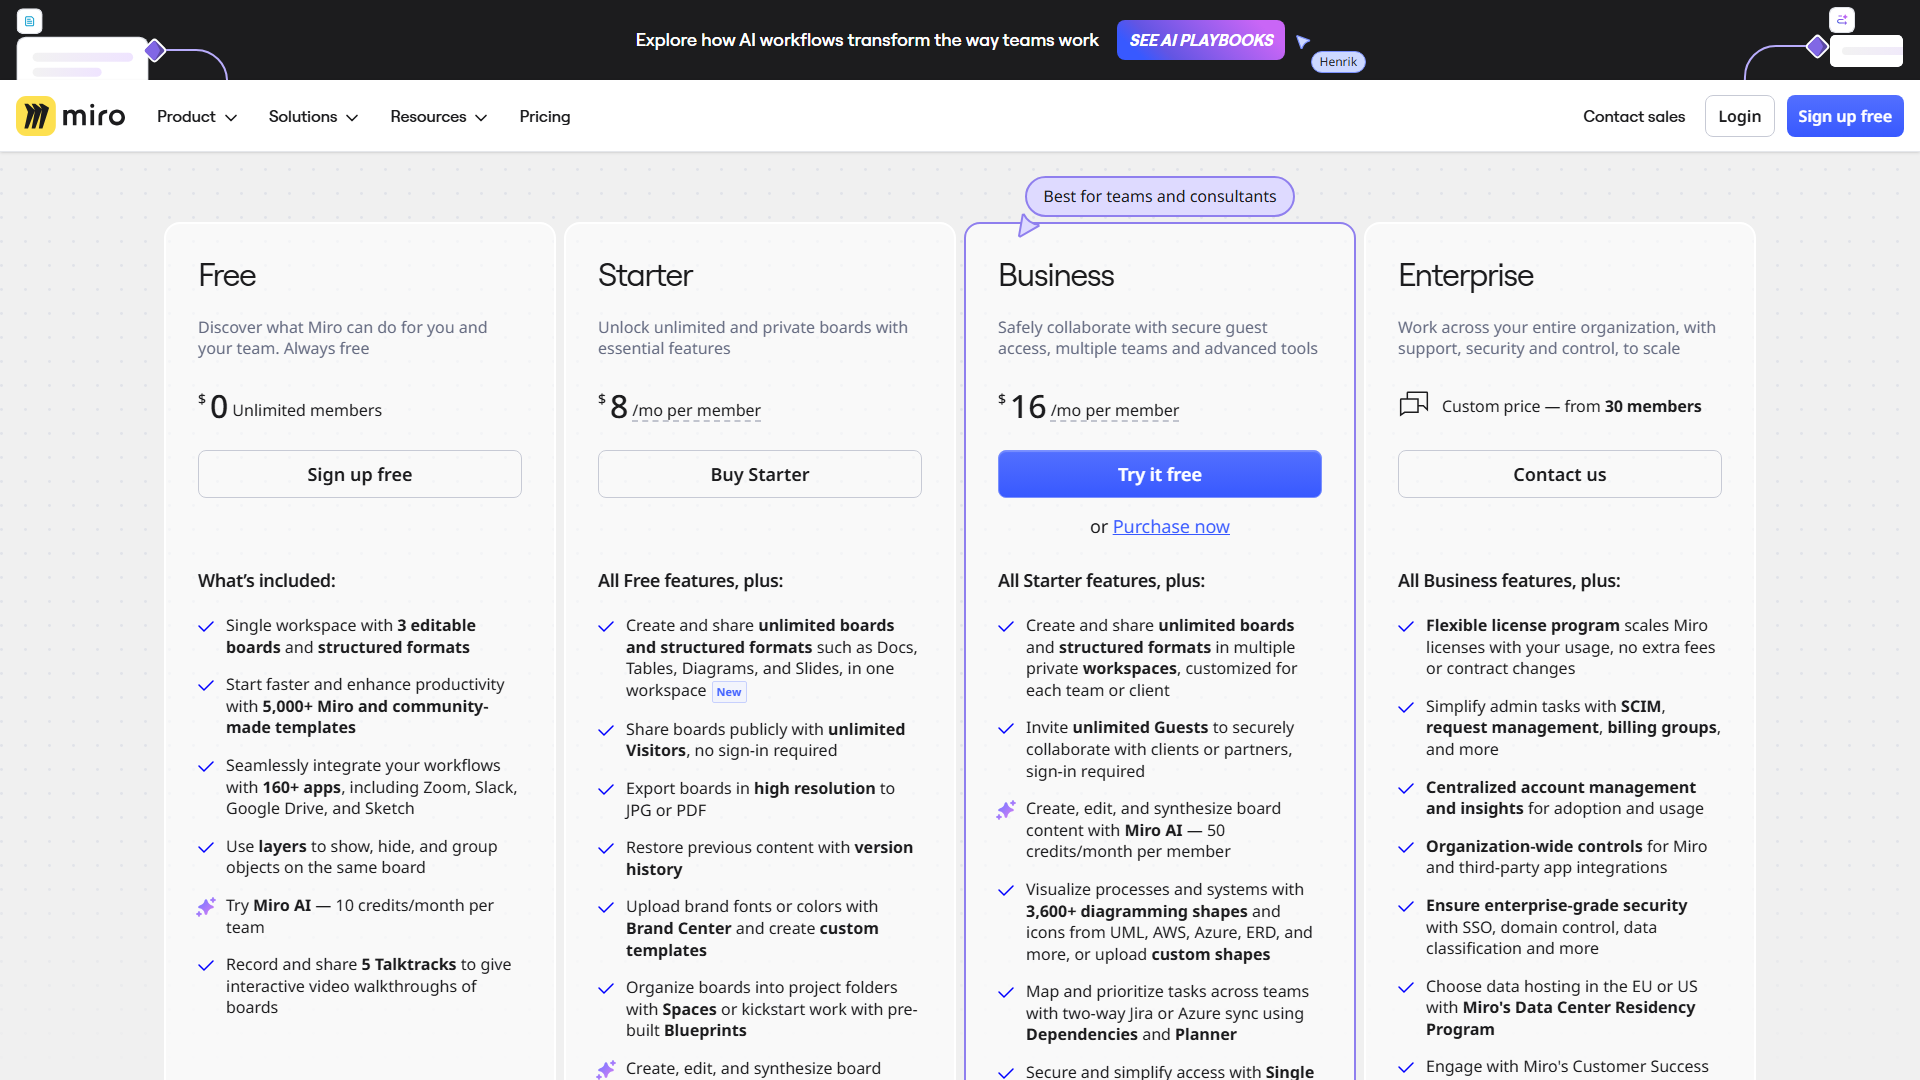Click the Sign up free button at top right
Screen dimensions: 1920x1080
[1844, 116]
